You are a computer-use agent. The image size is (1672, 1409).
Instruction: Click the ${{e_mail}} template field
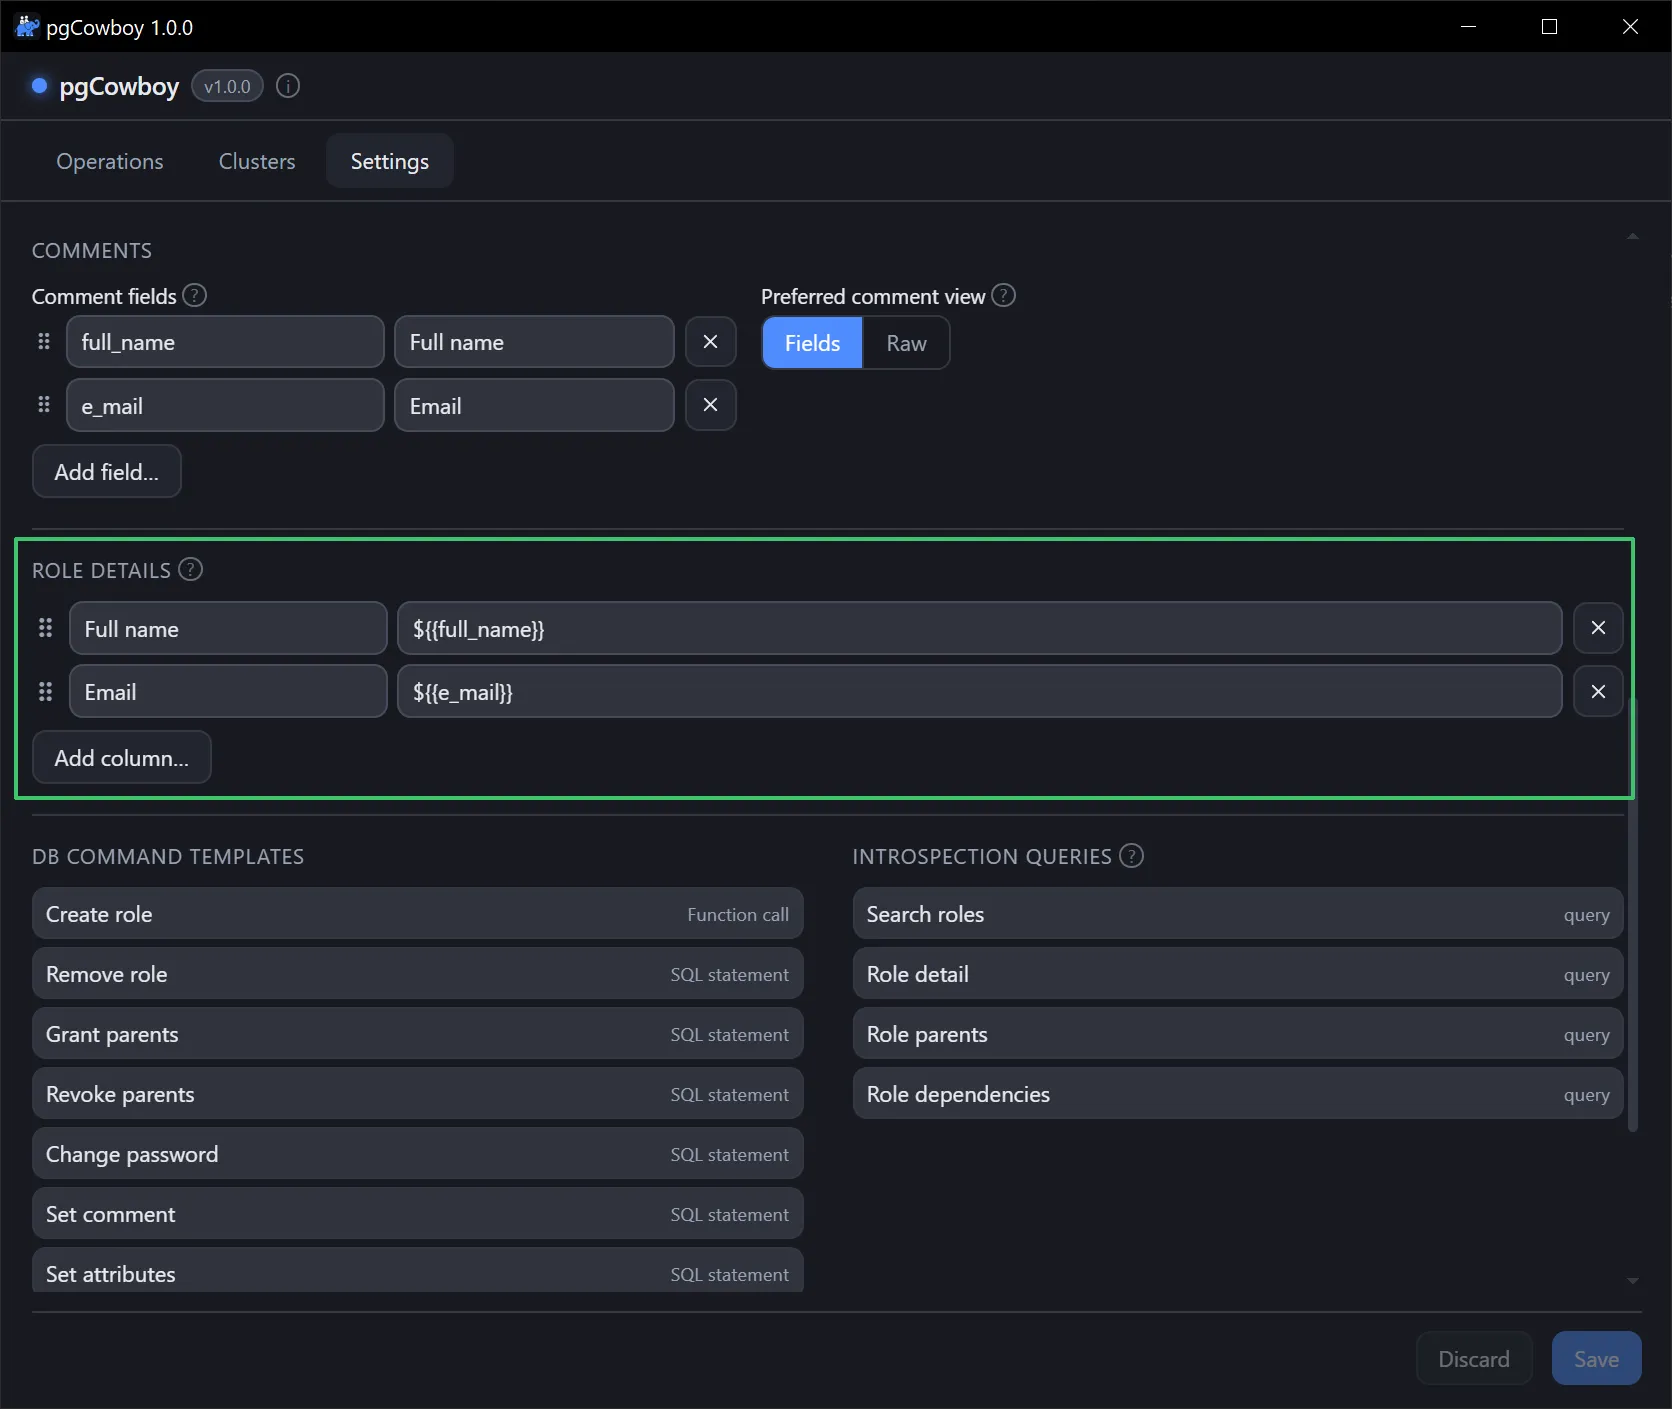click(x=980, y=692)
